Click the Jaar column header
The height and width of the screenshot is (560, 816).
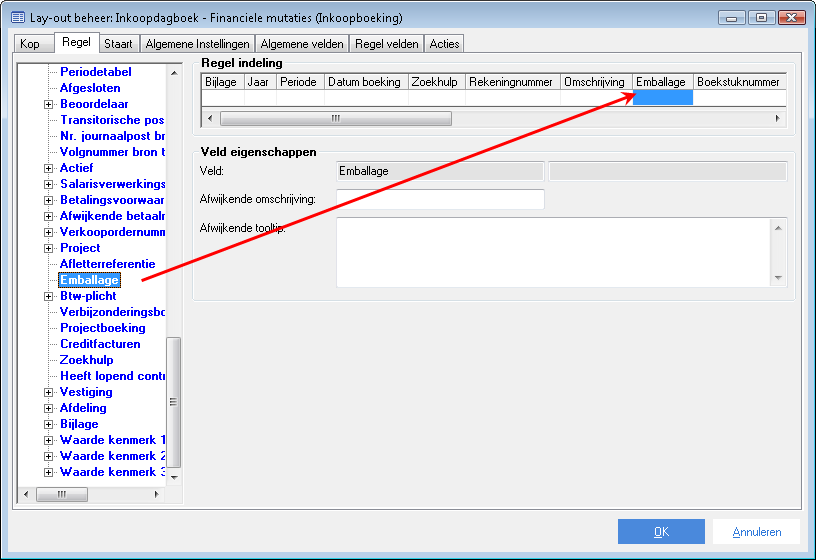click(260, 82)
